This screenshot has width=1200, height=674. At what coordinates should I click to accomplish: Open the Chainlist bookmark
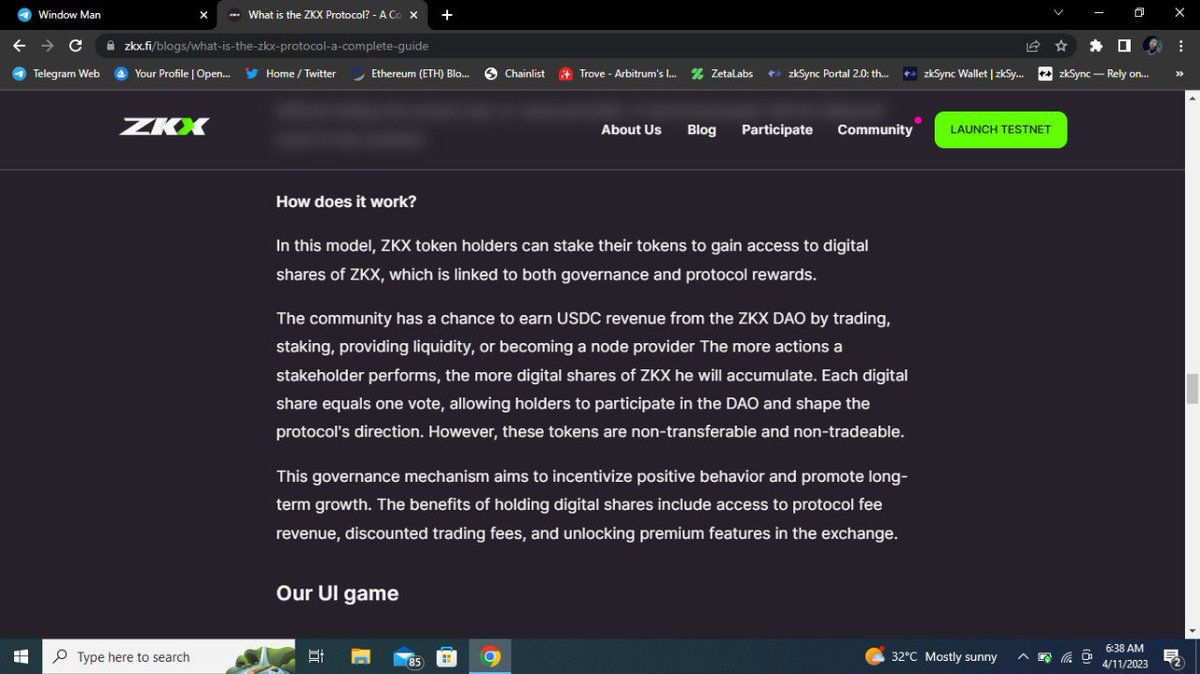click(x=515, y=73)
